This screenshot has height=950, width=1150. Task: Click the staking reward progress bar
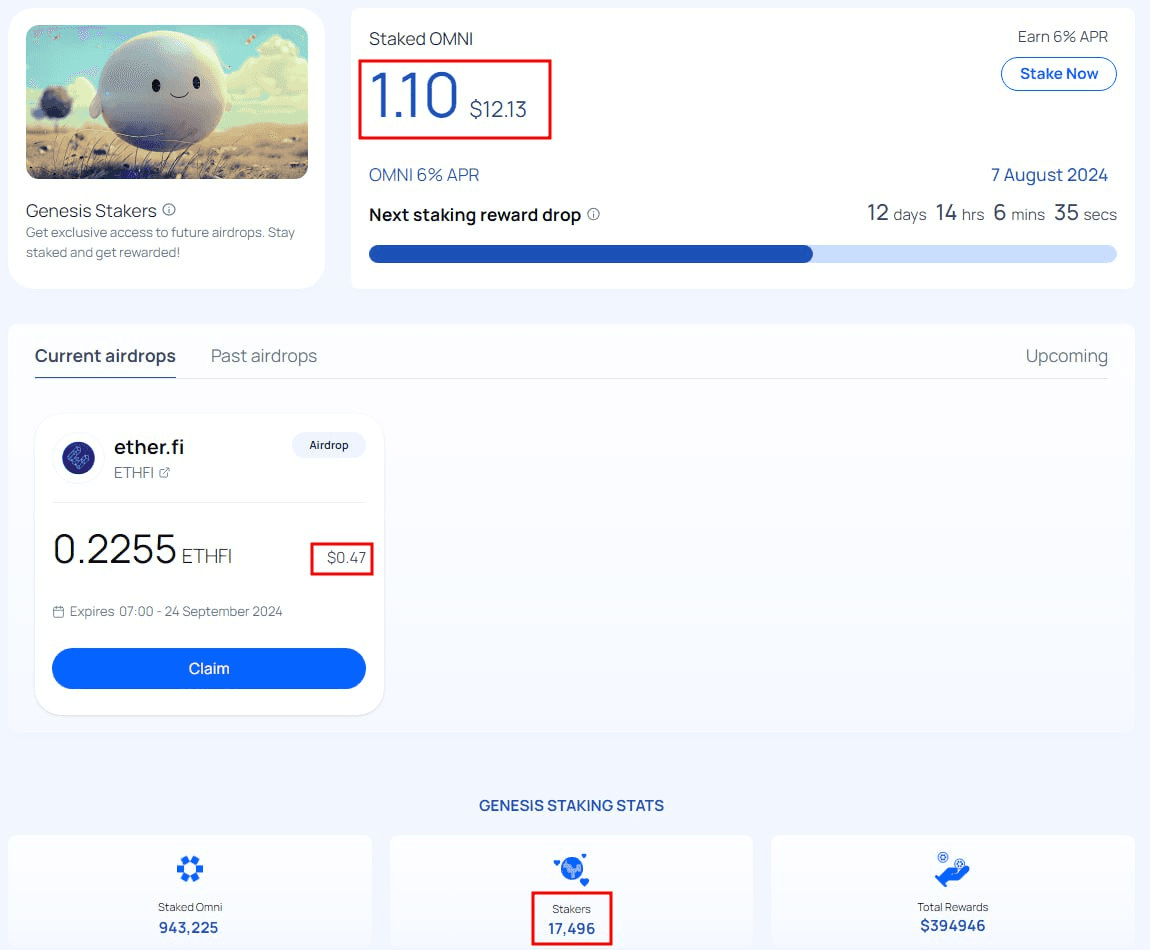742,254
